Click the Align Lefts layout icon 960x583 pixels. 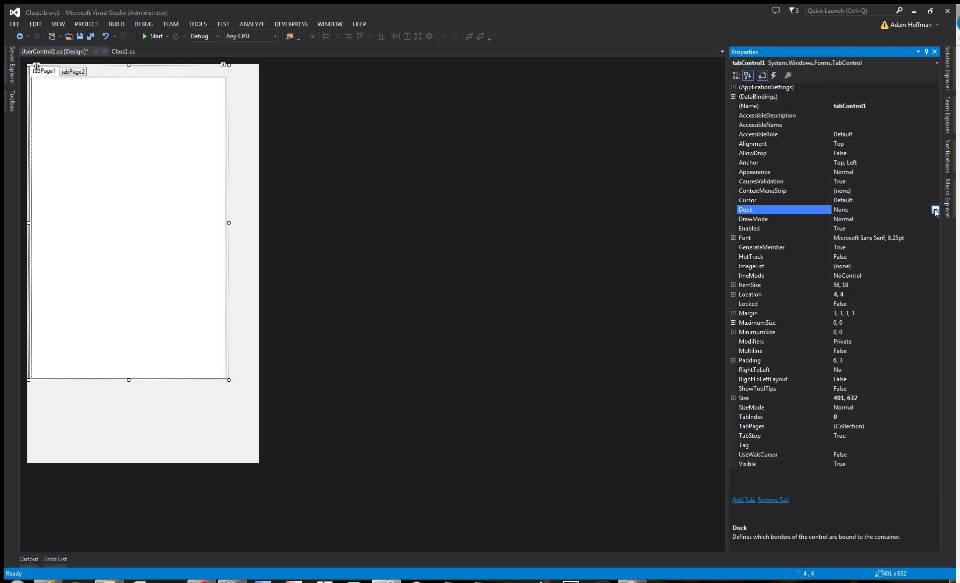click(x=326, y=36)
